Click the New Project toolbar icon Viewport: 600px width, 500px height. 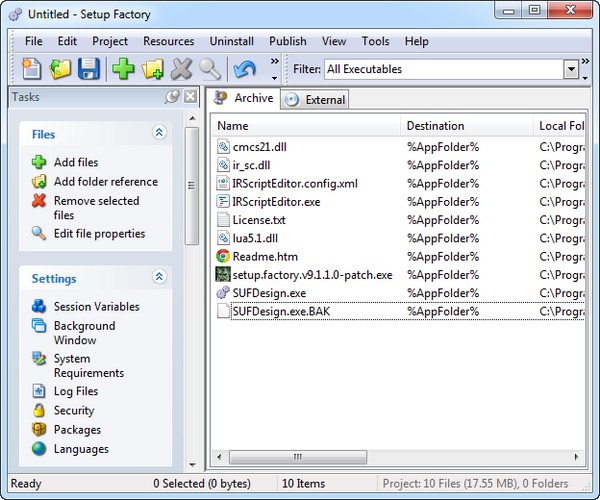click(32, 69)
